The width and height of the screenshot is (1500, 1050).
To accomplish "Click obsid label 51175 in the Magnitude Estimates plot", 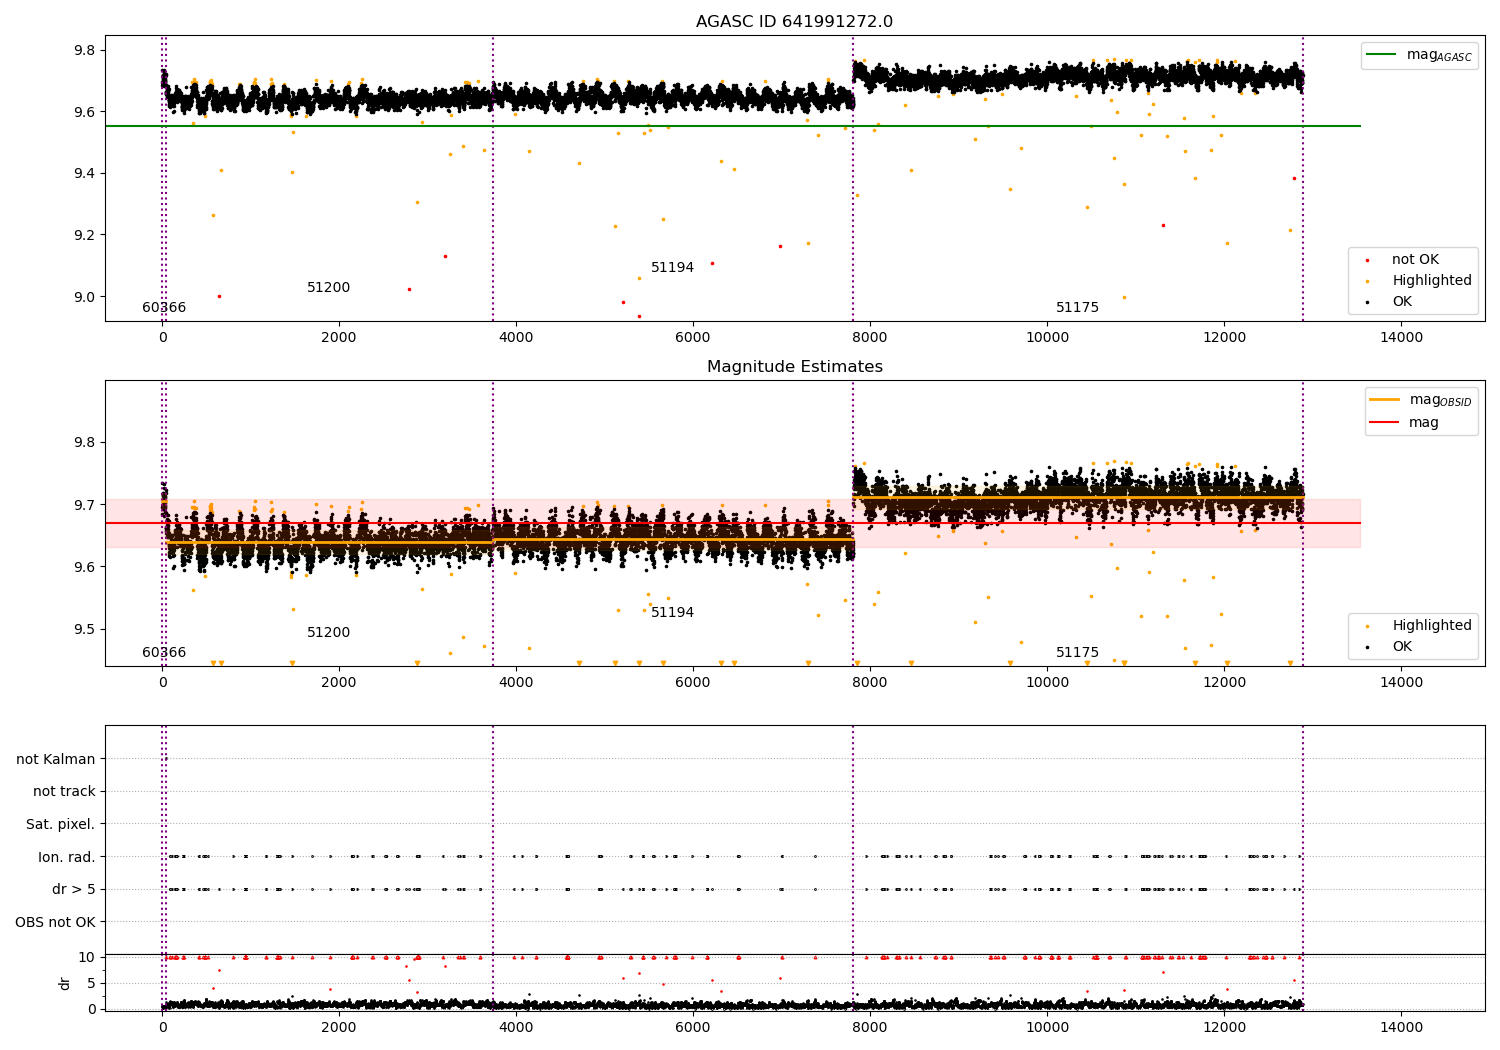I will tap(1077, 653).
